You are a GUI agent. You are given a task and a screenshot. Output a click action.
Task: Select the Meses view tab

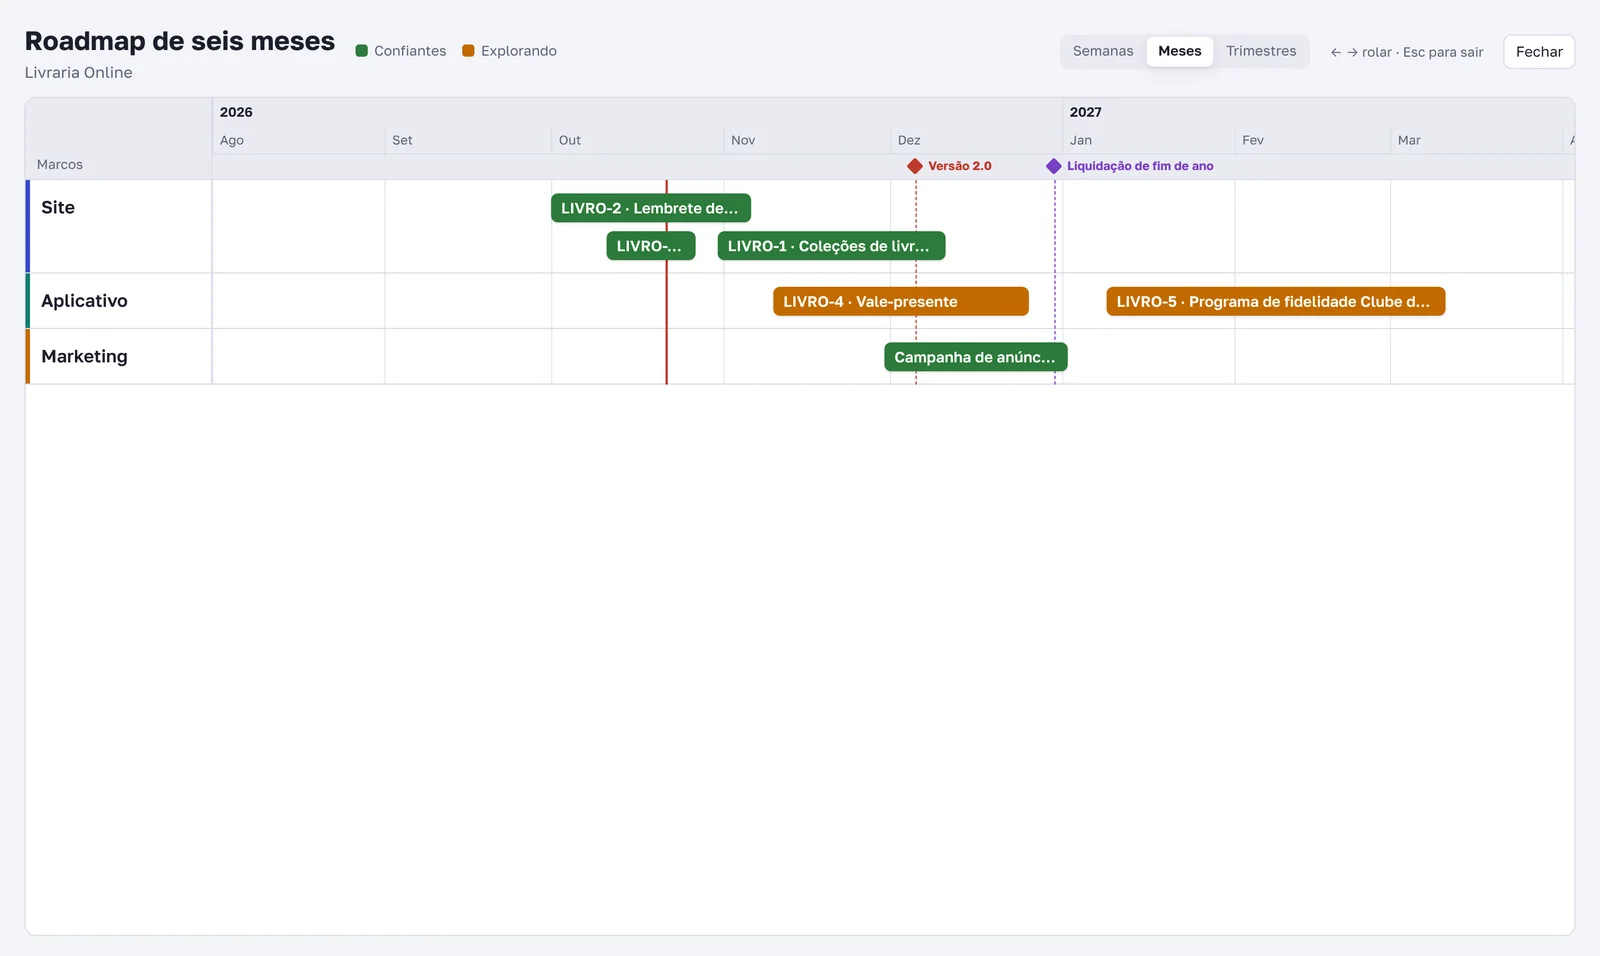pos(1180,51)
